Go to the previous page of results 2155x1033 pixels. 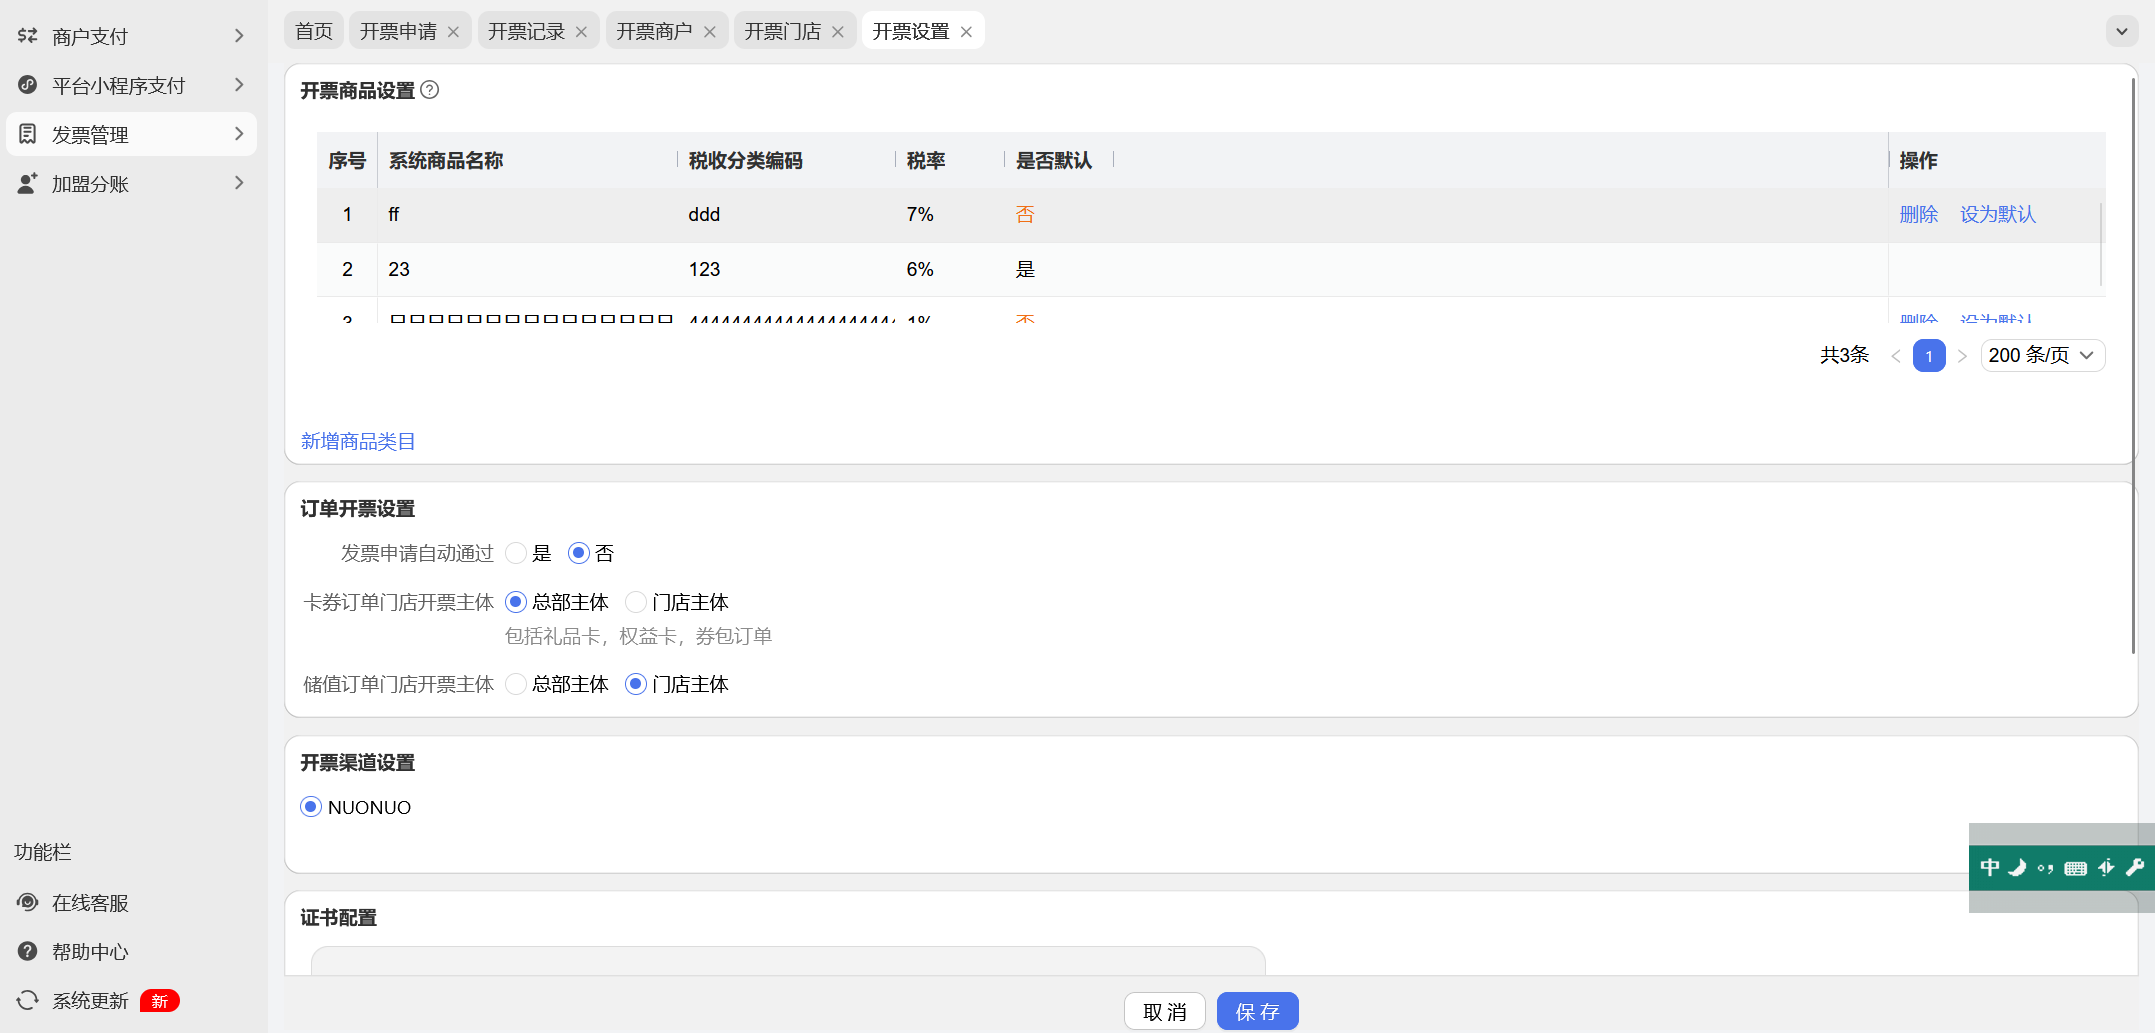pyautogui.click(x=1896, y=356)
